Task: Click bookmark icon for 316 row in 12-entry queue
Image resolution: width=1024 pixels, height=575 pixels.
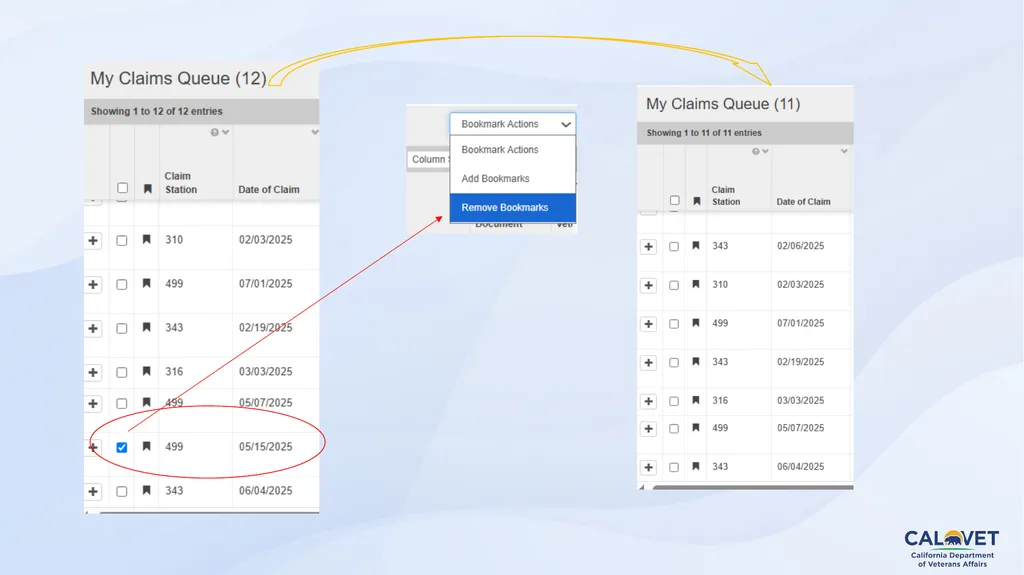Action: (x=146, y=371)
